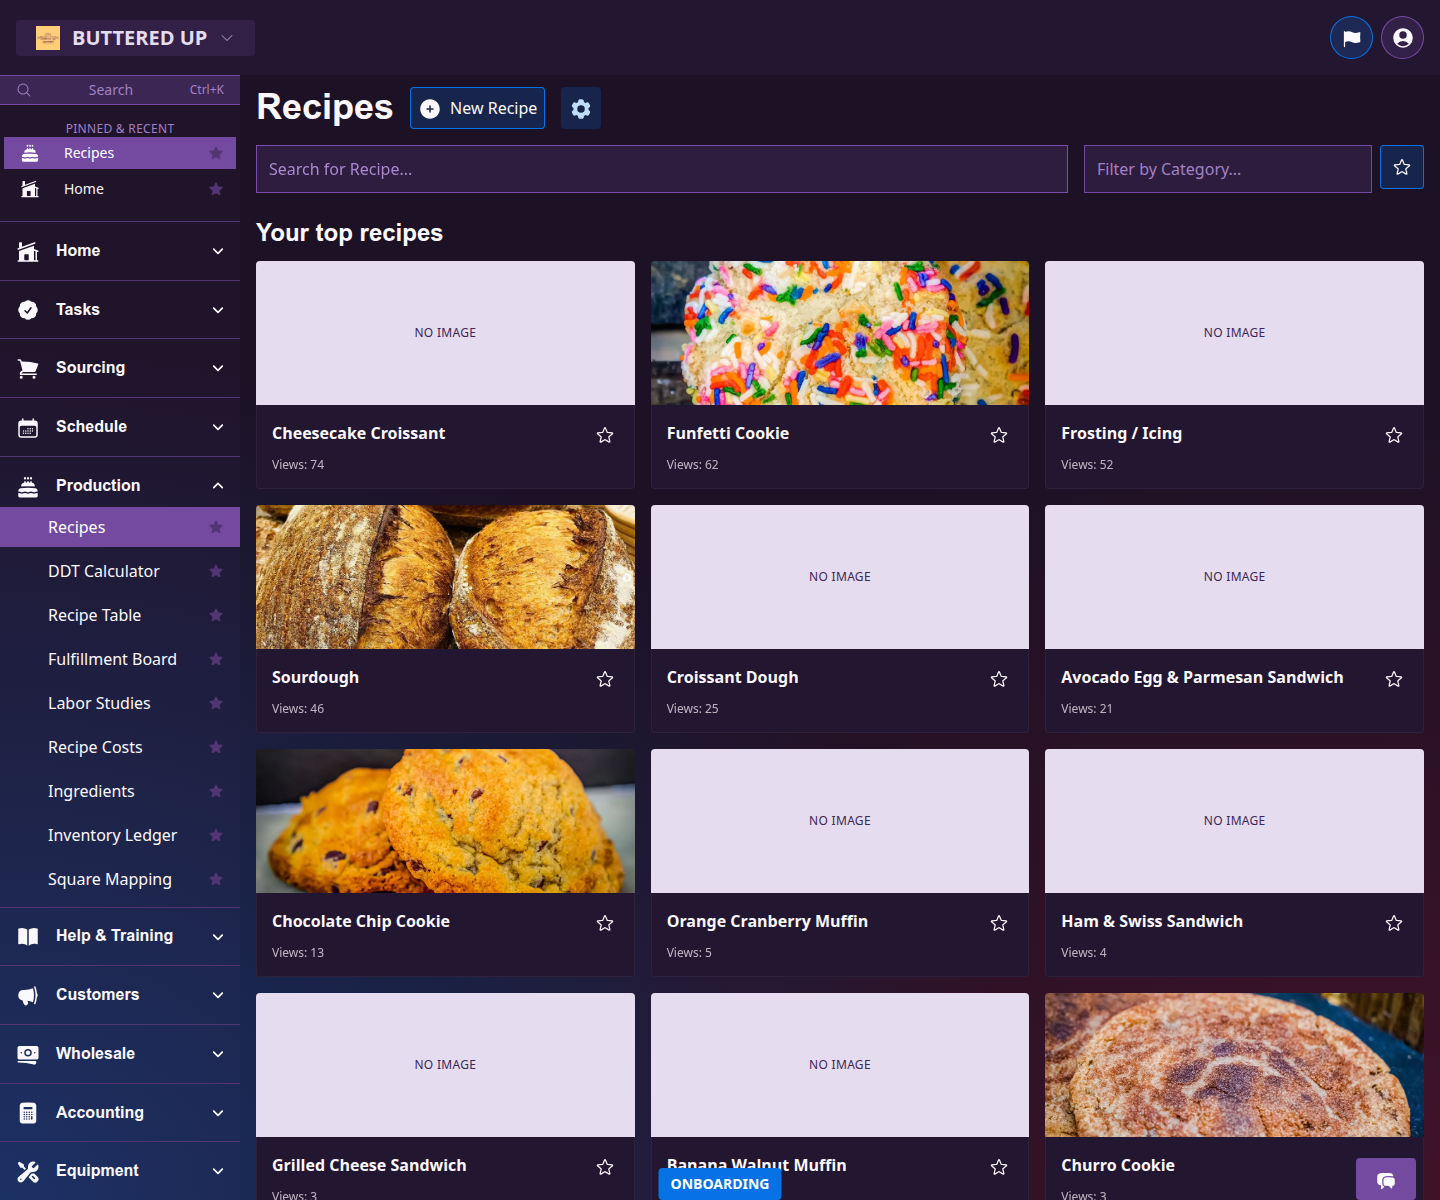This screenshot has height=1200, width=1440.
Task: Click the New Recipe button
Action: click(477, 108)
